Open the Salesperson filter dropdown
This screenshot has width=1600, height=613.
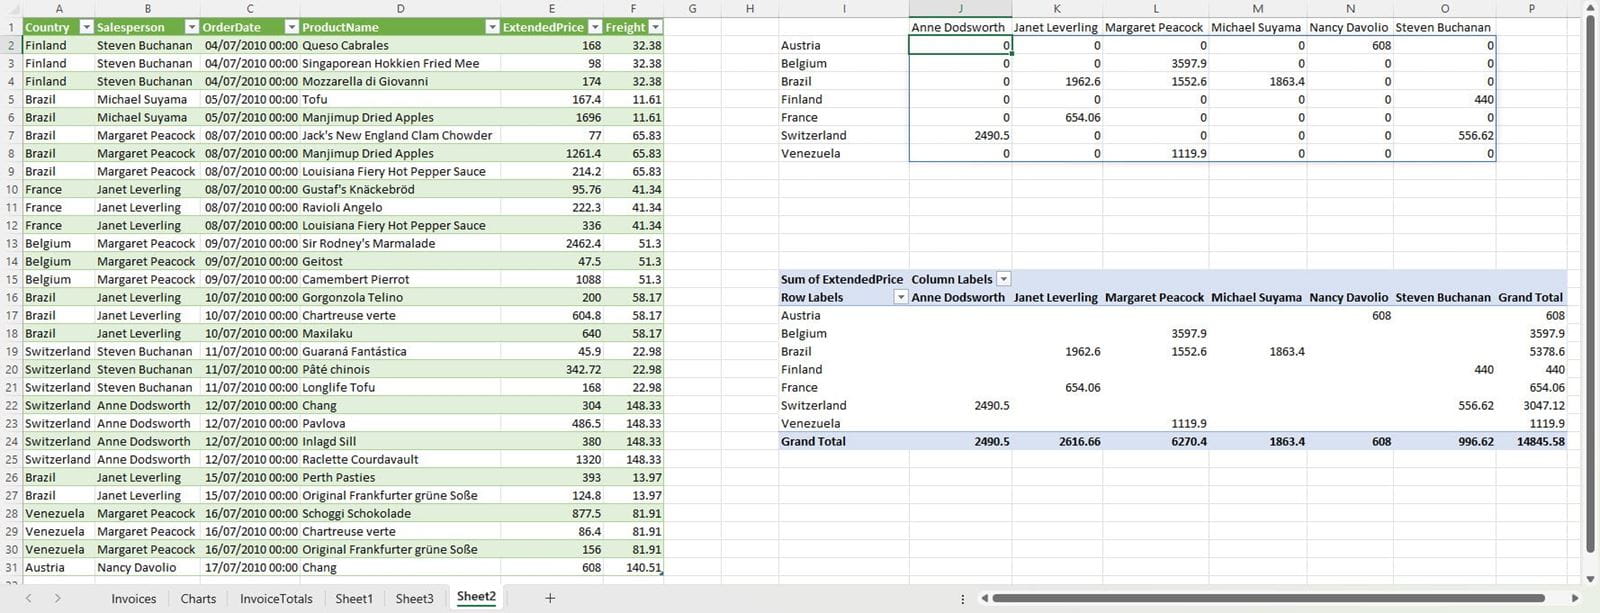pos(189,27)
